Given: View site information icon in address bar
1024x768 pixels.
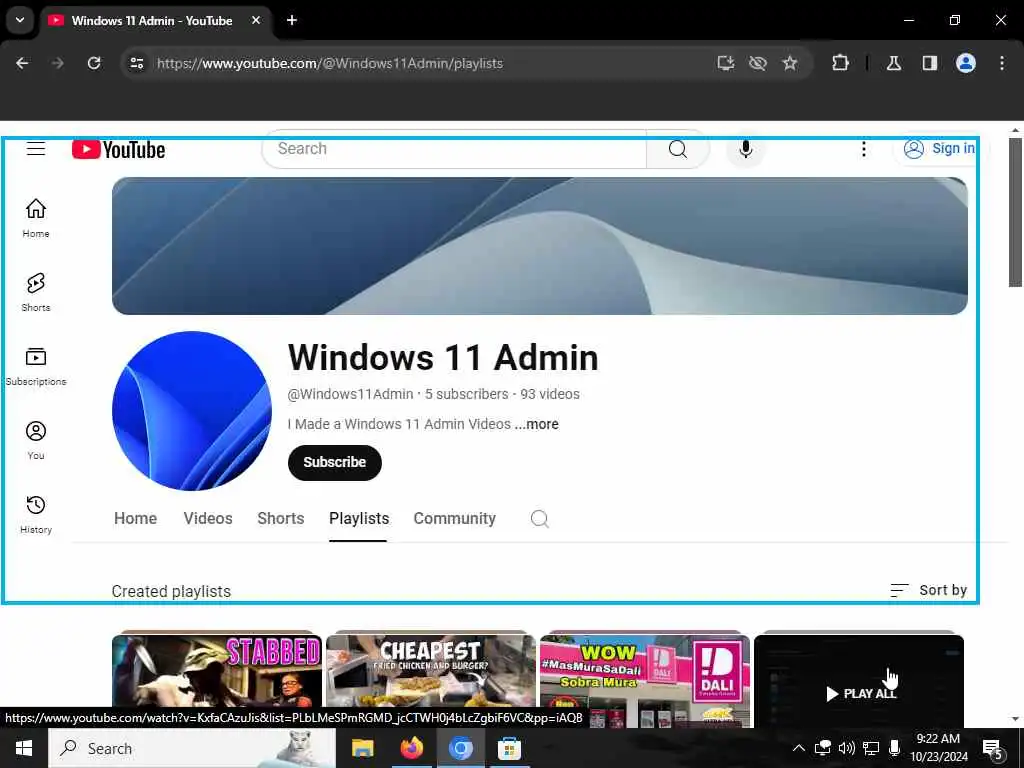Looking at the screenshot, I should tap(136, 63).
